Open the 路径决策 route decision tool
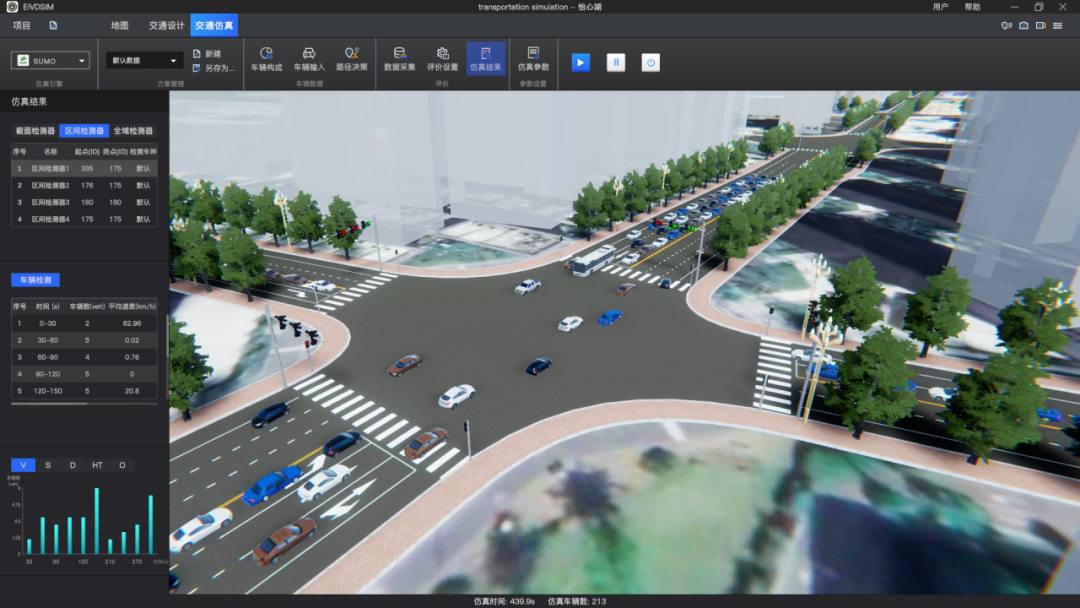1080x608 pixels. point(351,59)
